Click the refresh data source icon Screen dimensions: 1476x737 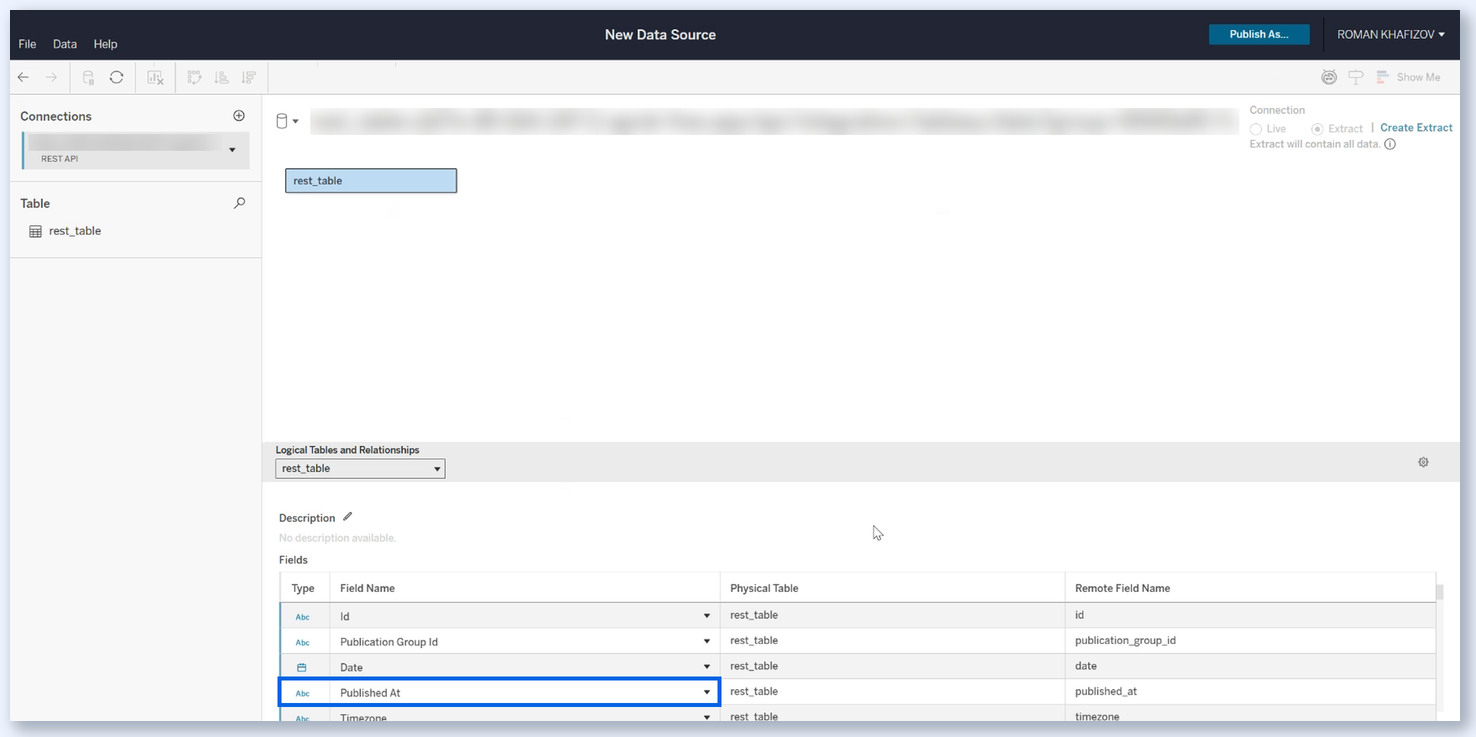click(x=117, y=77)
